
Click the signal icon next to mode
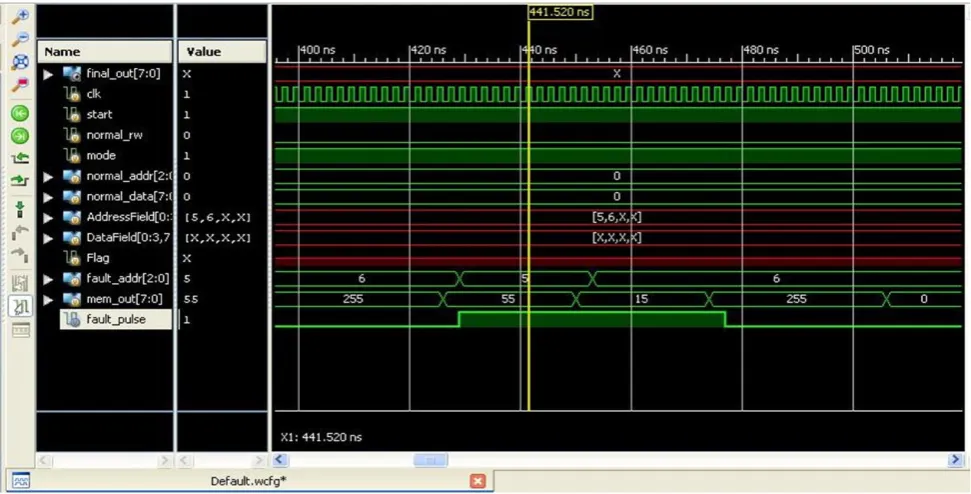click(x=72, y=155)
